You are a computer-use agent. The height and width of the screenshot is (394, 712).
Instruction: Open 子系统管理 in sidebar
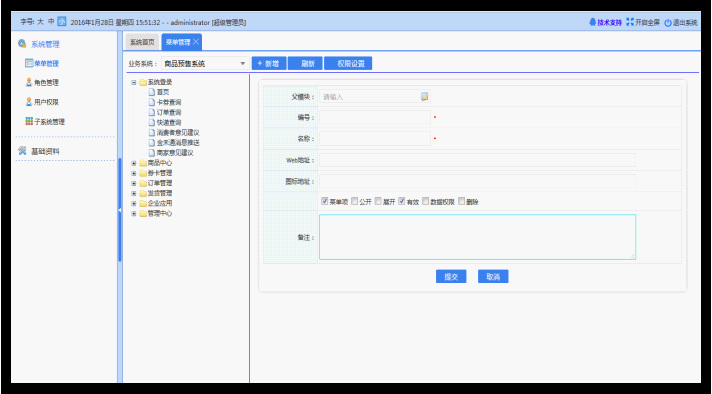click(x=49, y=122)
